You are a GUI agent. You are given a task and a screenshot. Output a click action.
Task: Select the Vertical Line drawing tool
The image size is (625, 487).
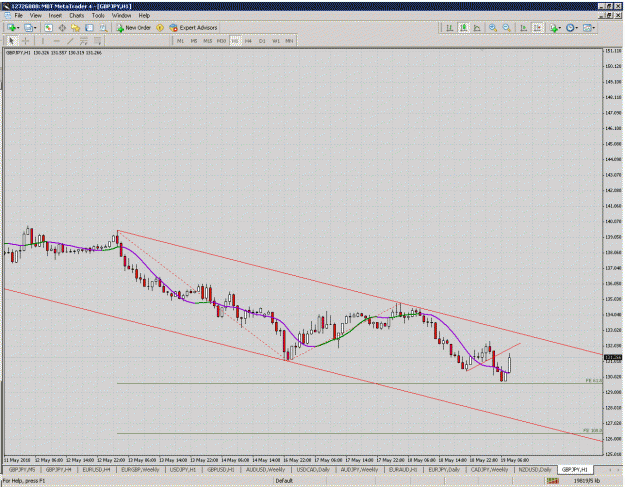43,41
